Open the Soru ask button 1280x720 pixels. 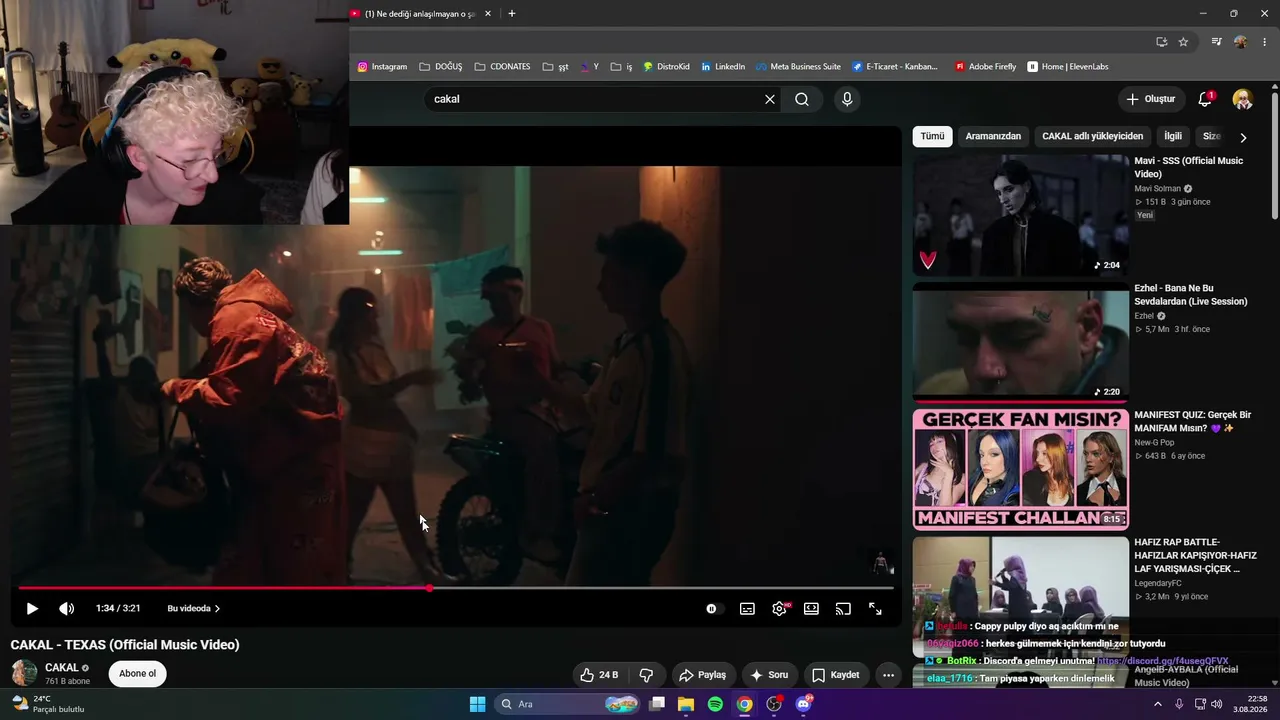[769, 675]
